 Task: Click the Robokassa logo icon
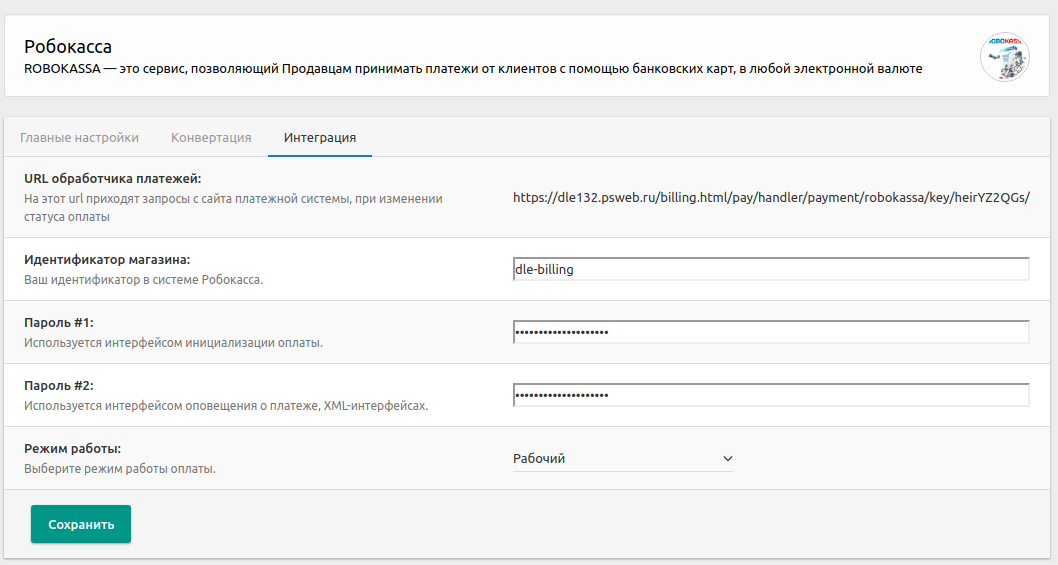pos(1005,57)
